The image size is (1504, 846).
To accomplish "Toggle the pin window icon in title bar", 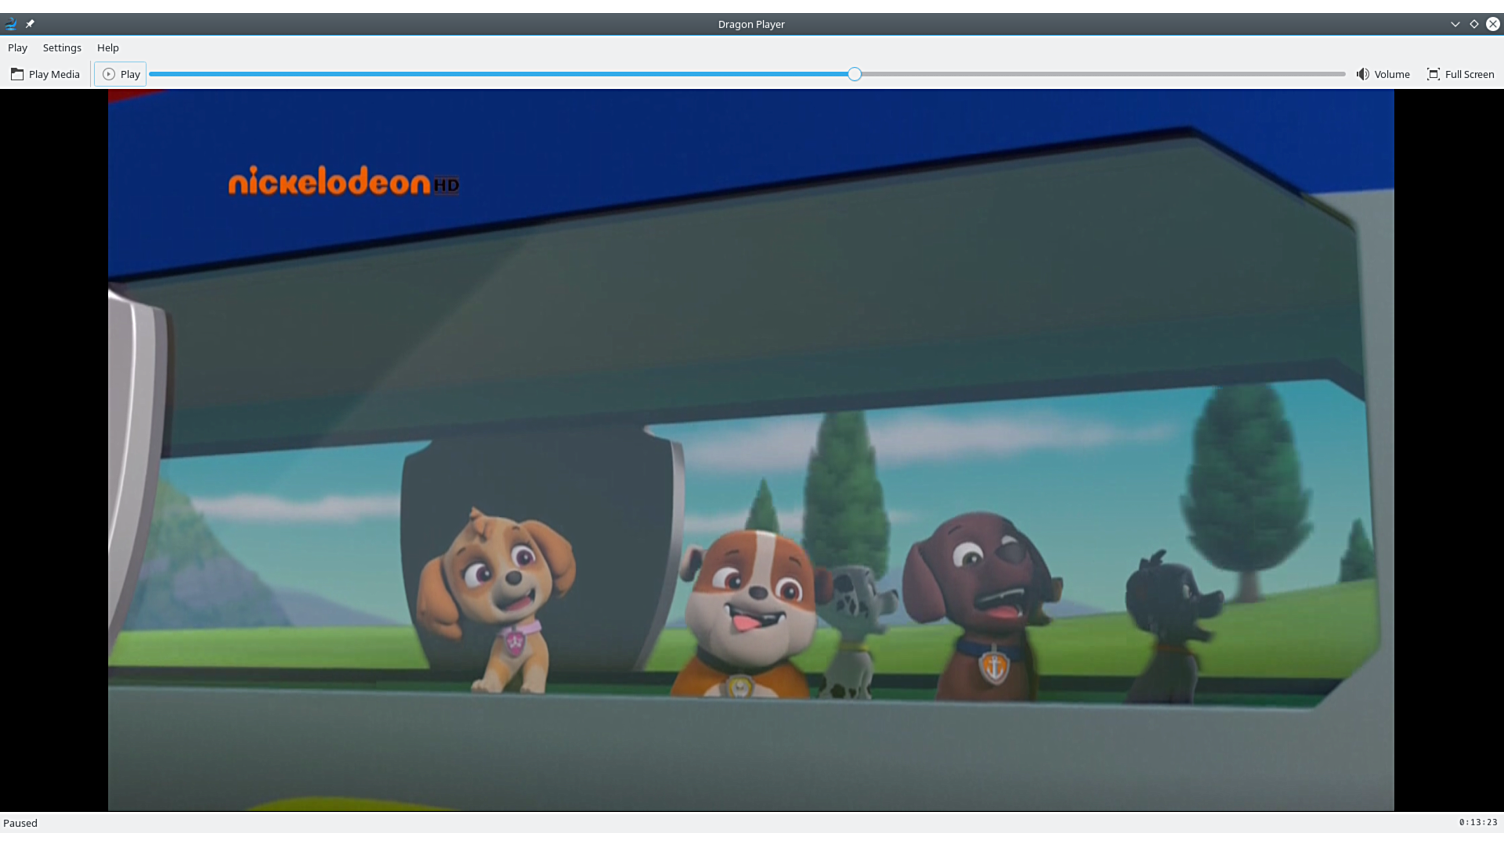I will point(30,24).
